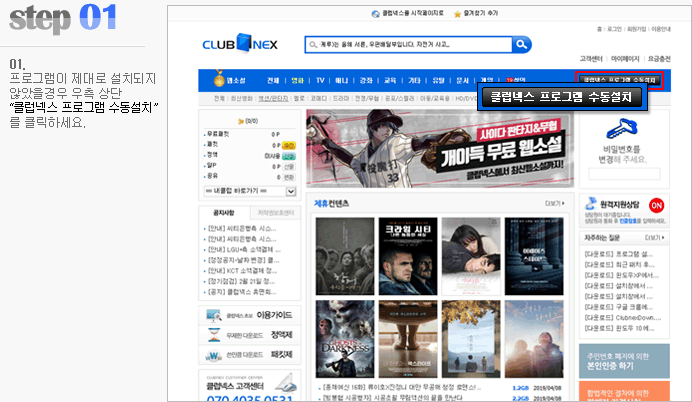Viewport: 692px width, 402px height.
Task: Open FAQ '[다운로드] 최근 패치 후...'
Action: [x=620, y=265]
